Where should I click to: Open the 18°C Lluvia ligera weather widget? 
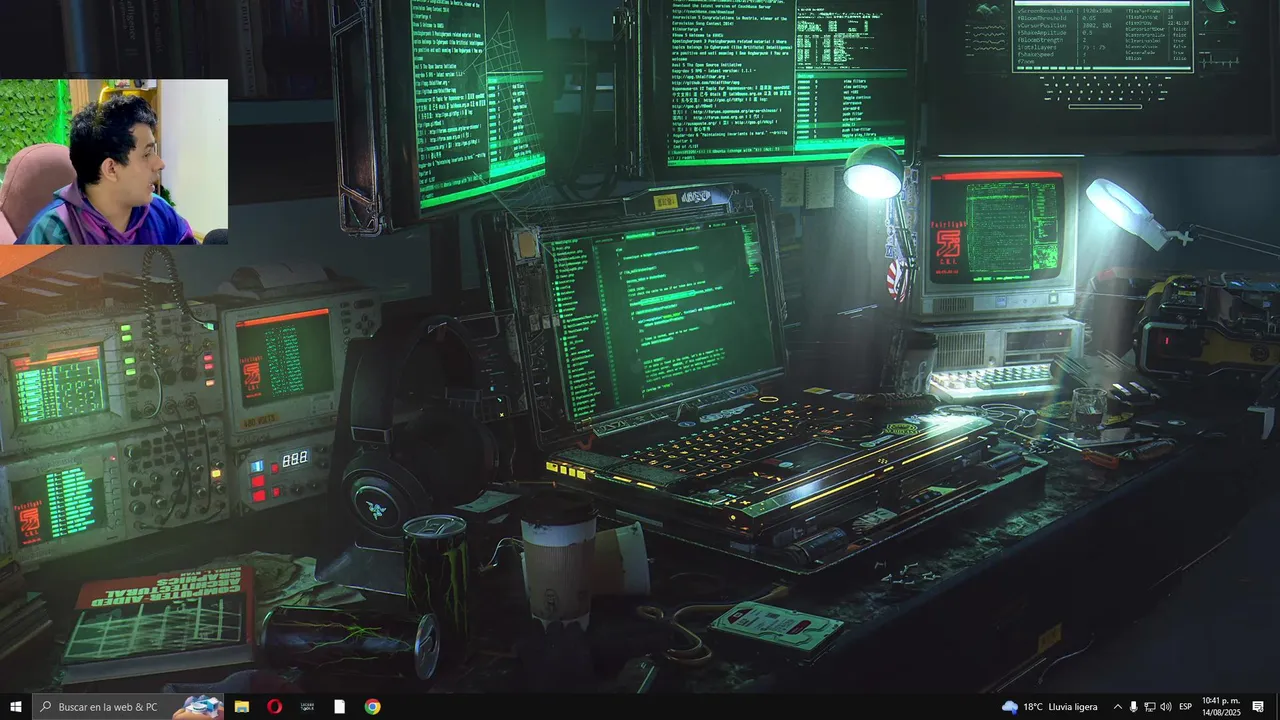click(x=1050, y=707)
